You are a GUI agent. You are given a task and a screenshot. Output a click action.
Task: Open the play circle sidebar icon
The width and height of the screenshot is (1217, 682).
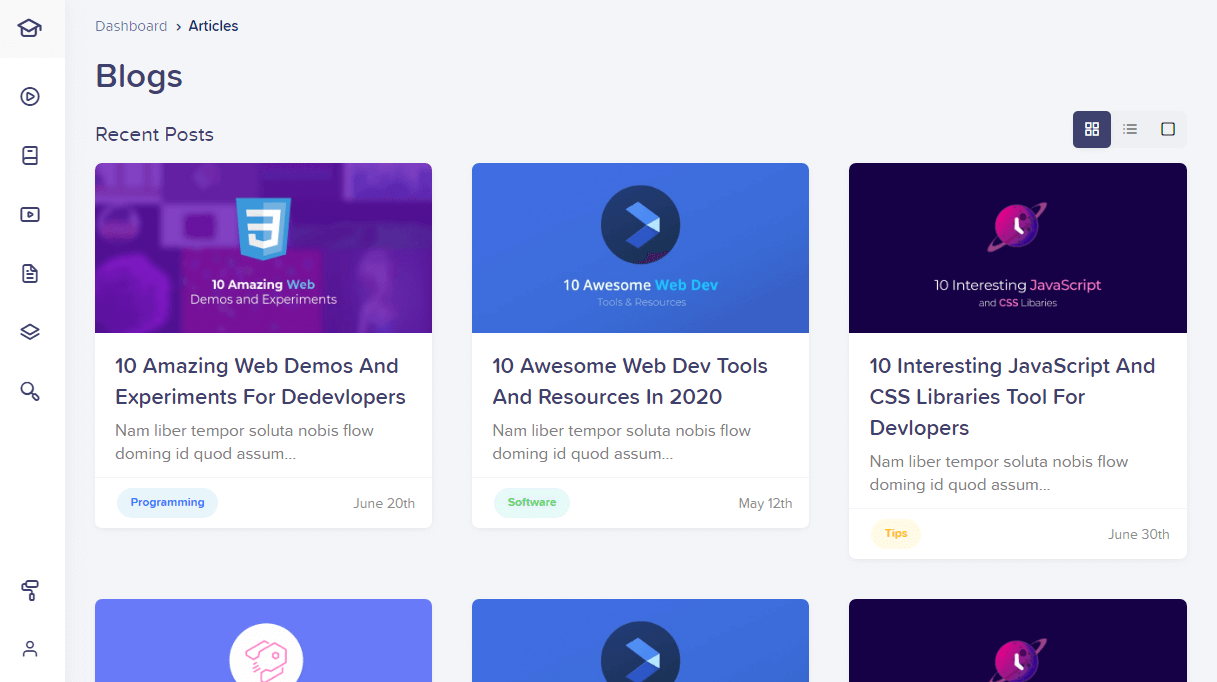pos(30,97)
